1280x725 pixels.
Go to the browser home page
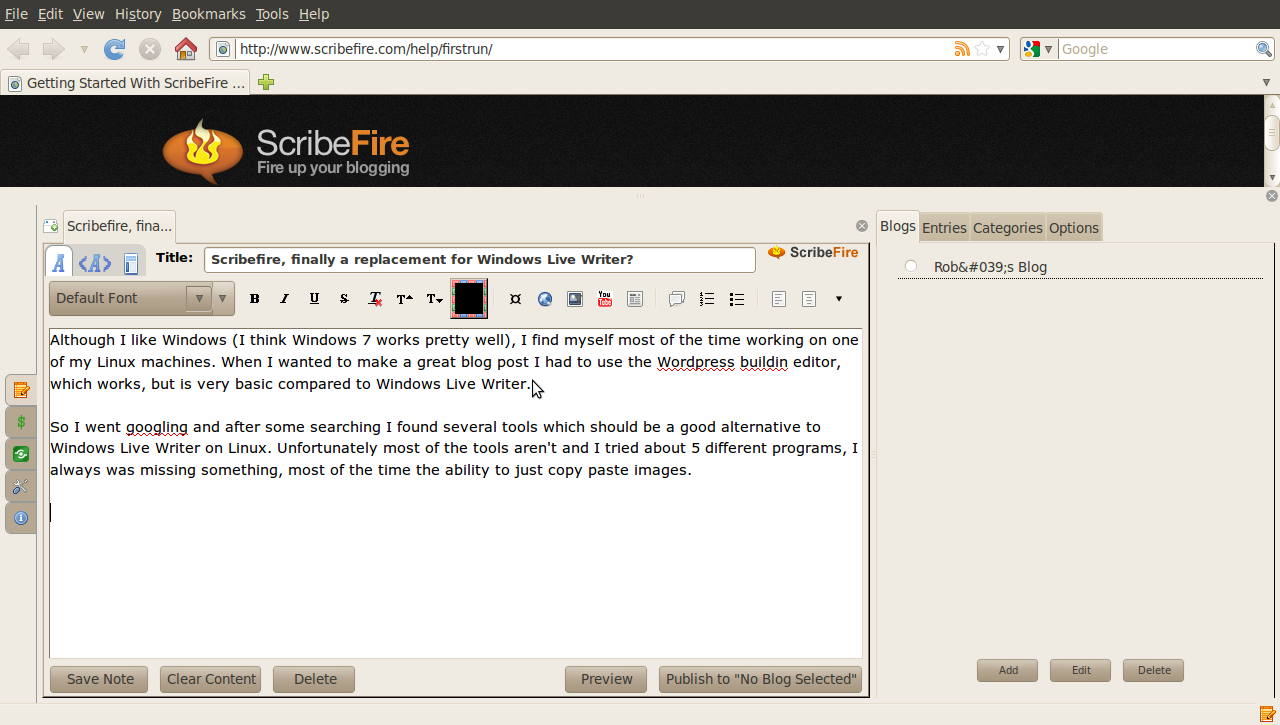186,49
